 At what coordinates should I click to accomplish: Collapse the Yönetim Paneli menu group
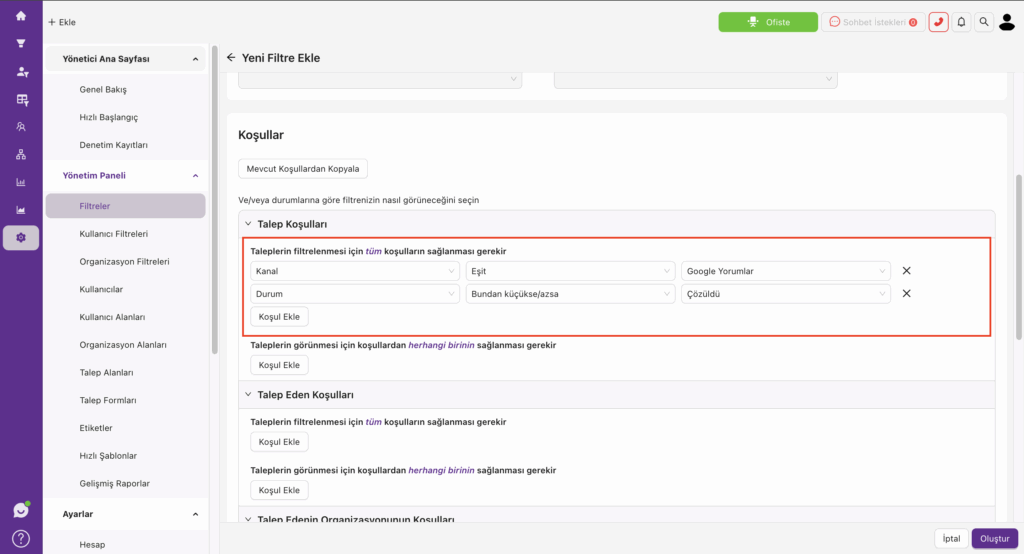coord(195,176)
